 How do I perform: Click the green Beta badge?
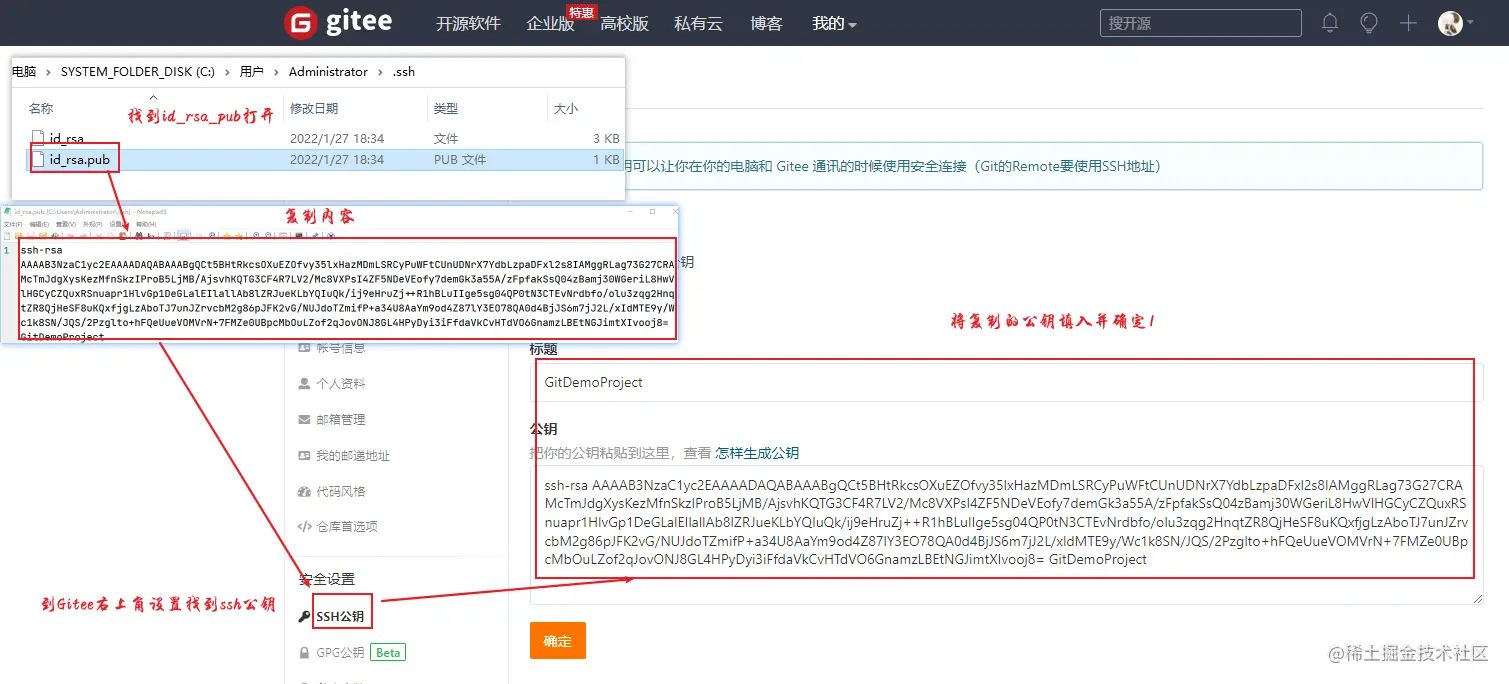click(388, 652)
